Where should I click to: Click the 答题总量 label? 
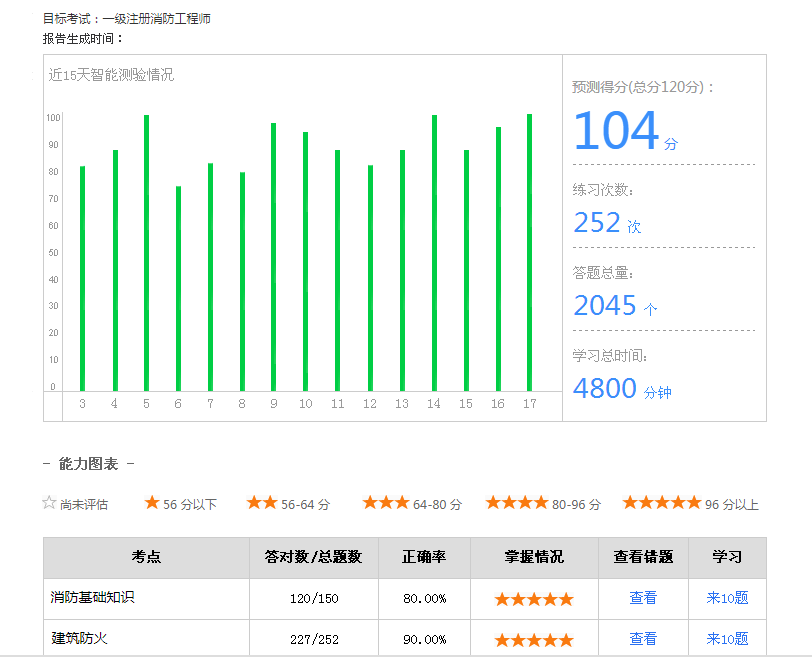click(x=603, y=273)
